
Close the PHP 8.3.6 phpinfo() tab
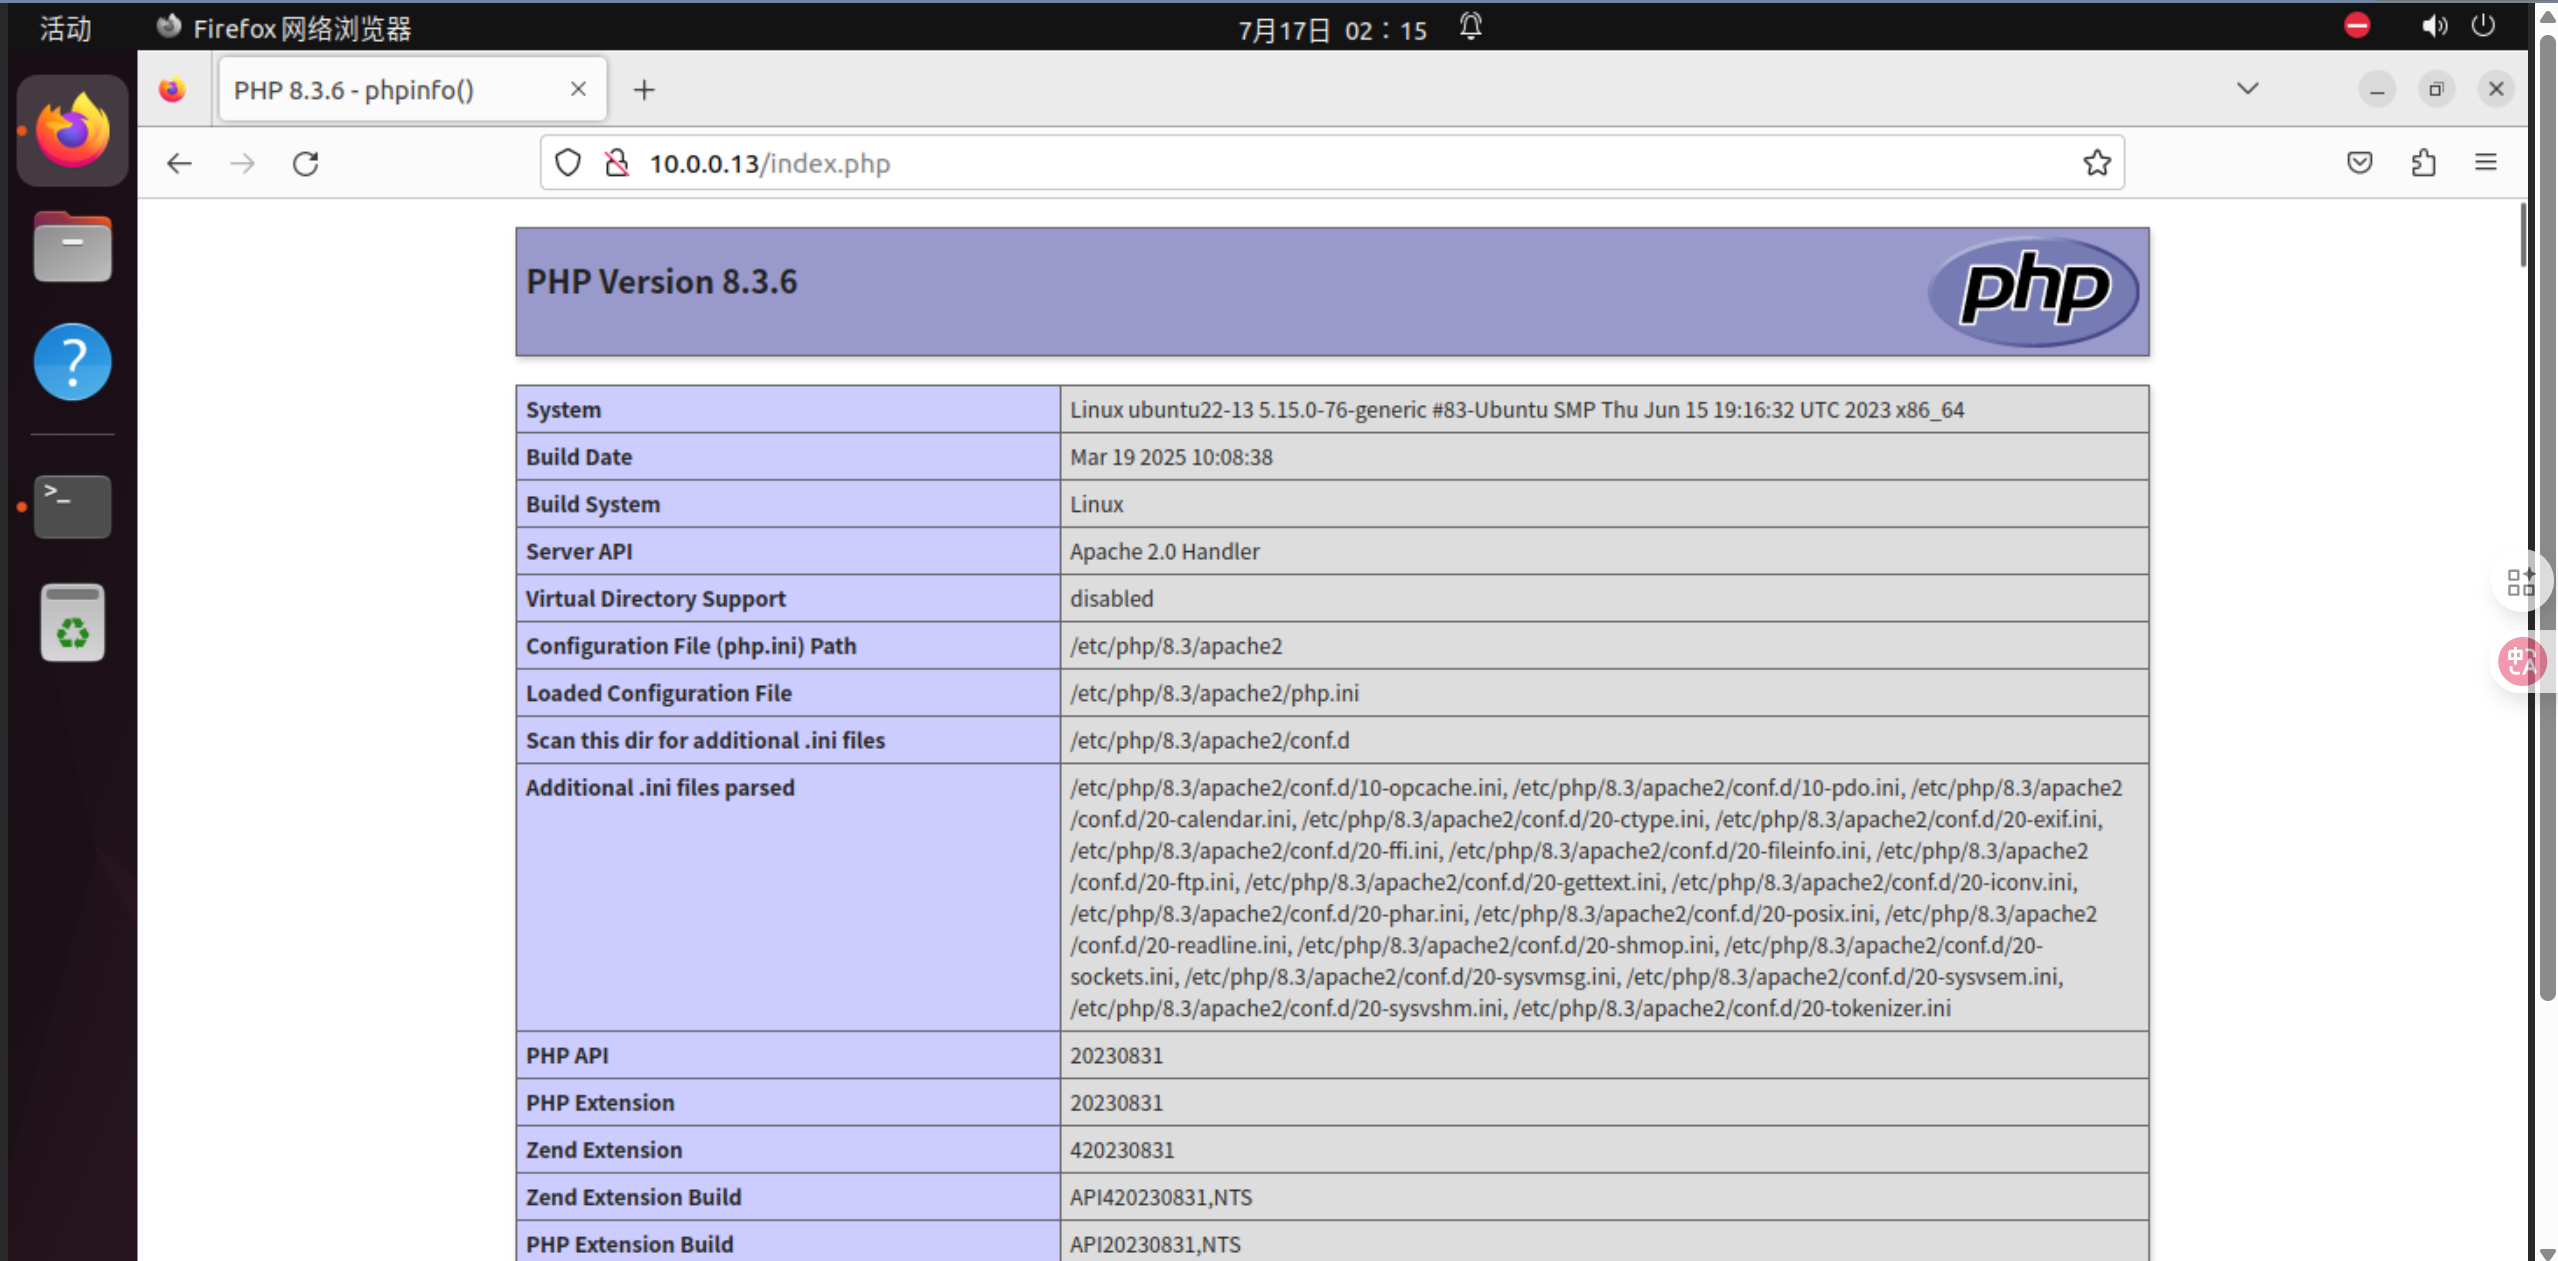click(578, 89)
